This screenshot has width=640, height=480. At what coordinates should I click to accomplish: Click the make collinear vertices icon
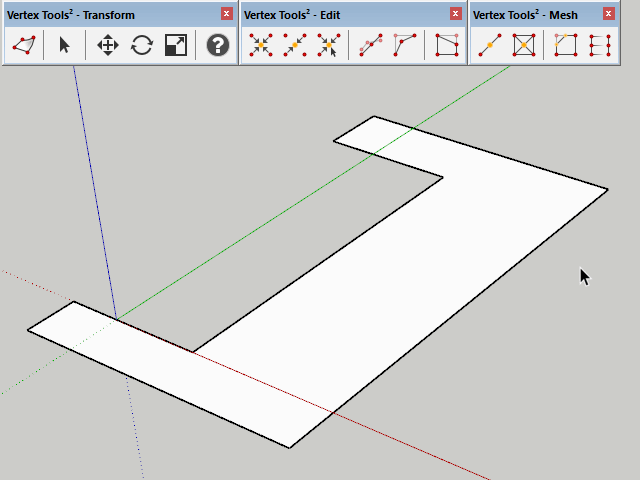(371, 45)
